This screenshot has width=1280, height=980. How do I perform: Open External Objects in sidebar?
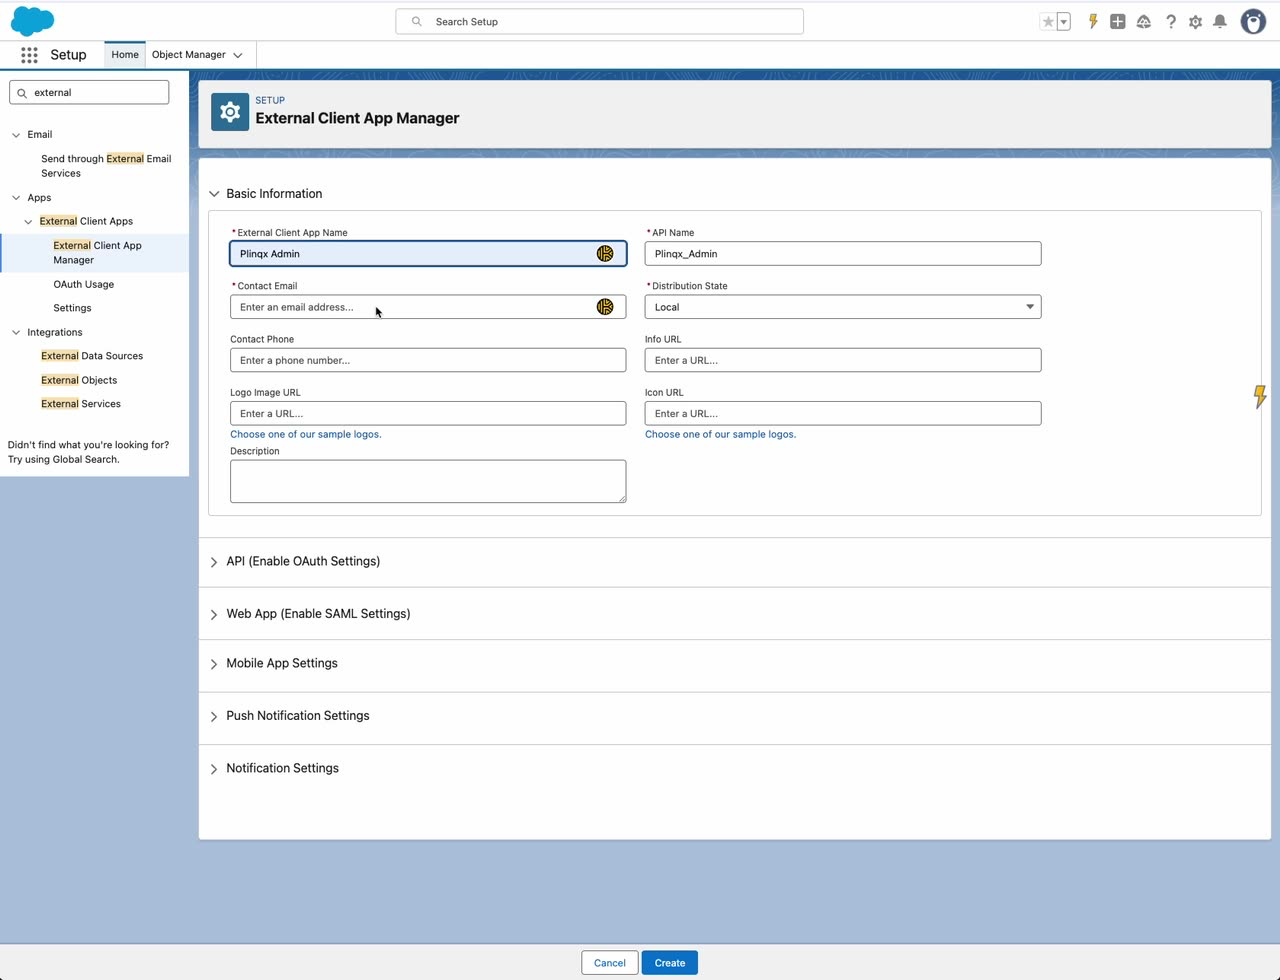[x=79, y=380]
